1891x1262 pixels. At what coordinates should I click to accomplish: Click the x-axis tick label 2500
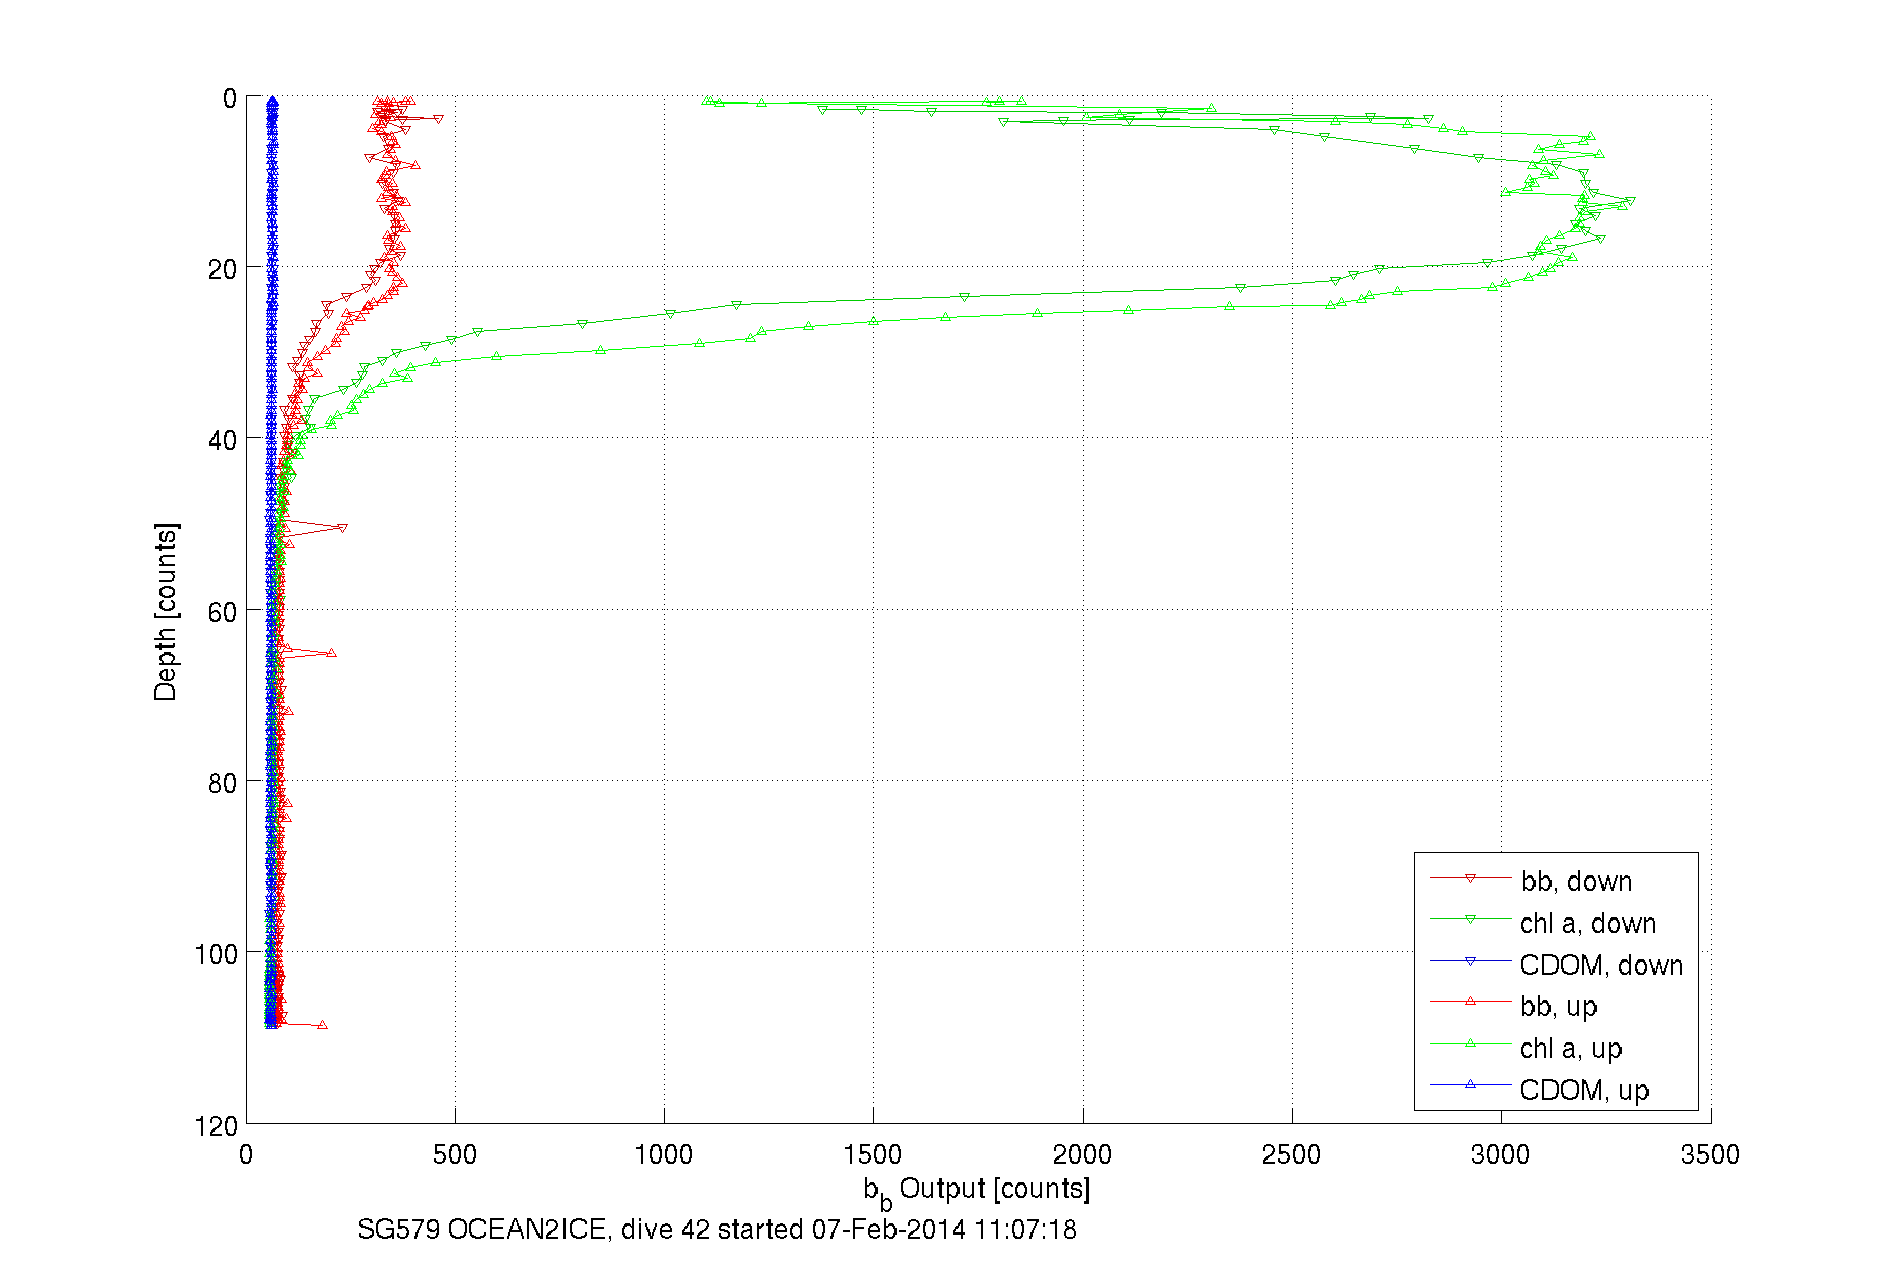pos(1291,1155)
